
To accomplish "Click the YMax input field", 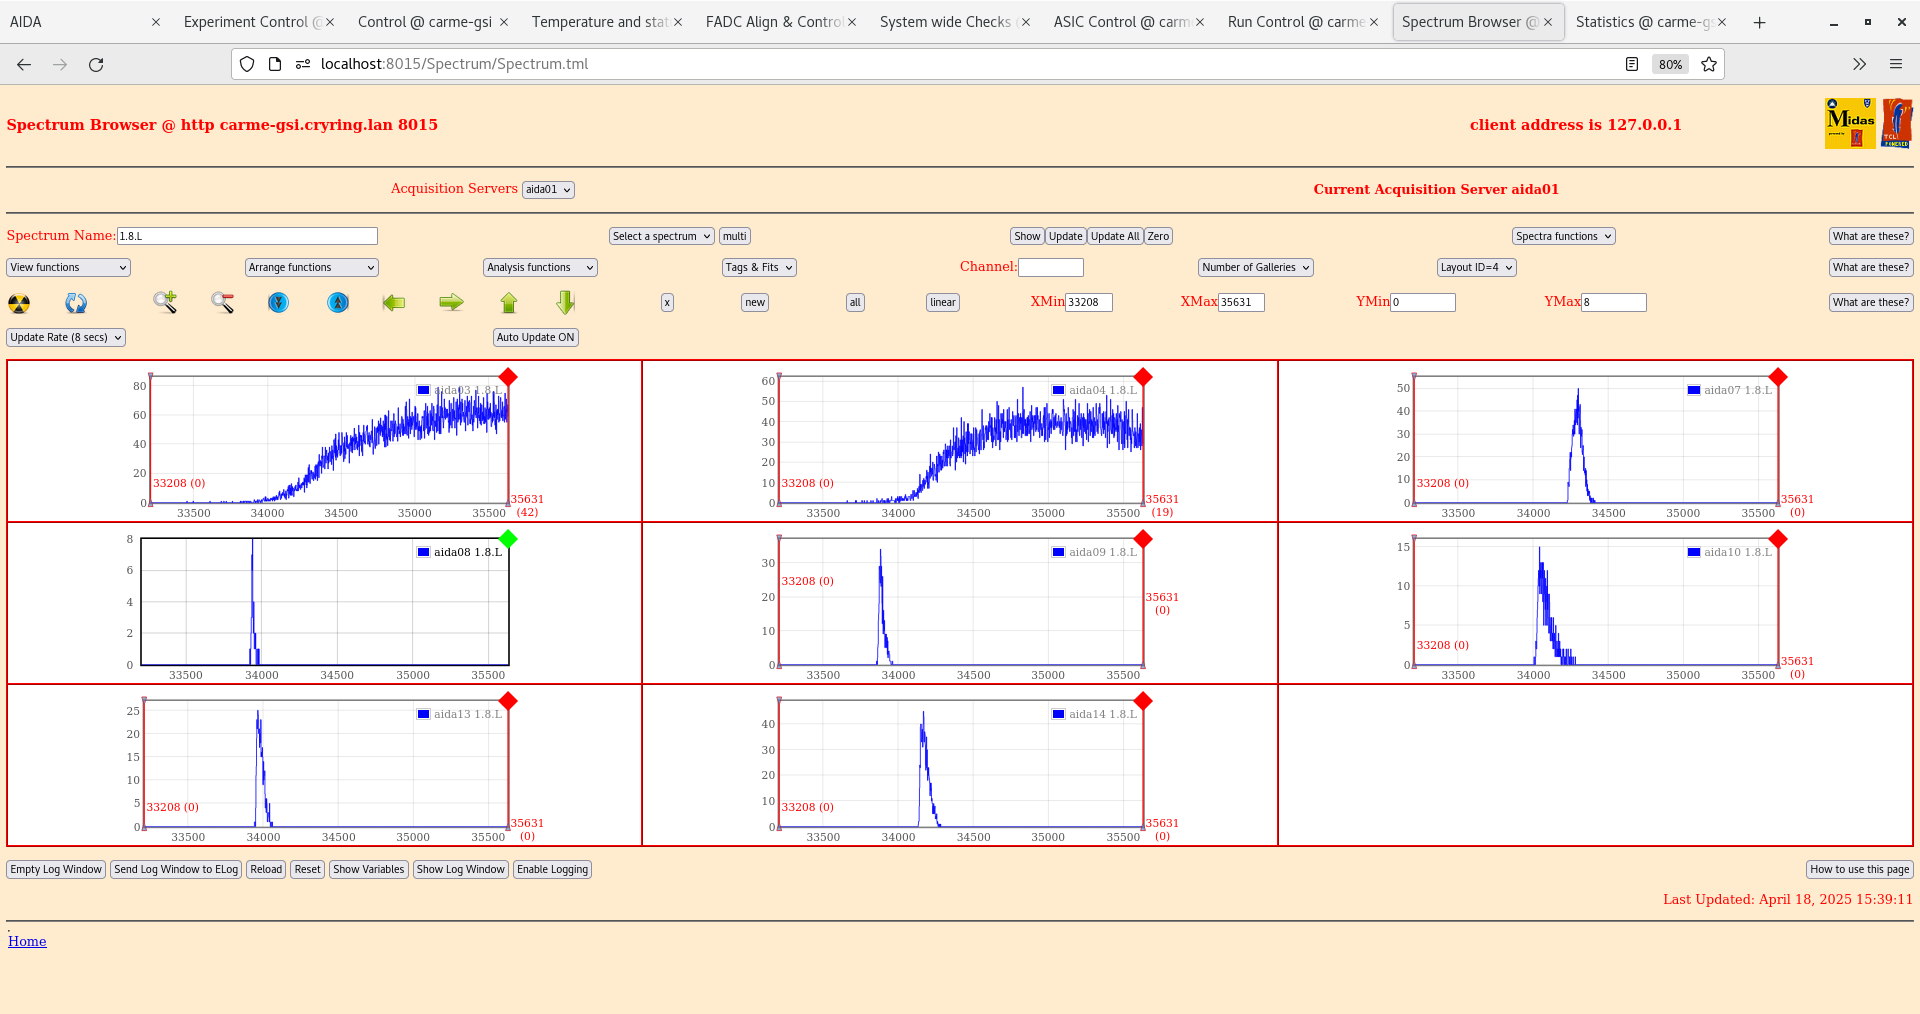I will (x=1614, y=302).
